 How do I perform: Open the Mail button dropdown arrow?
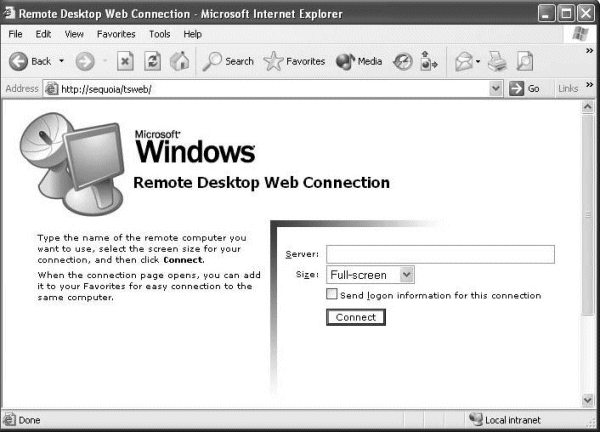coord(478,61)
